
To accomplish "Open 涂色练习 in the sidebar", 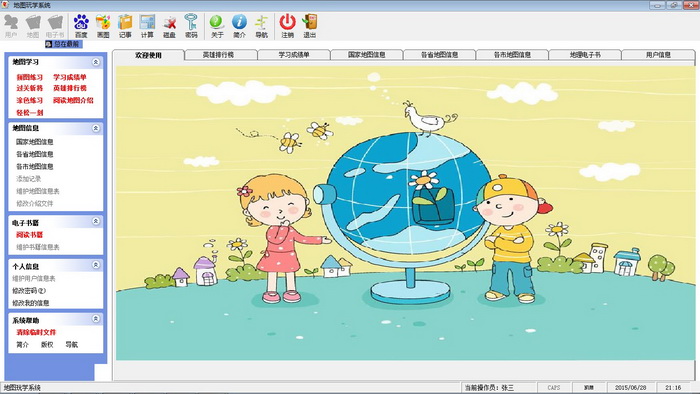I will (29, 100).
